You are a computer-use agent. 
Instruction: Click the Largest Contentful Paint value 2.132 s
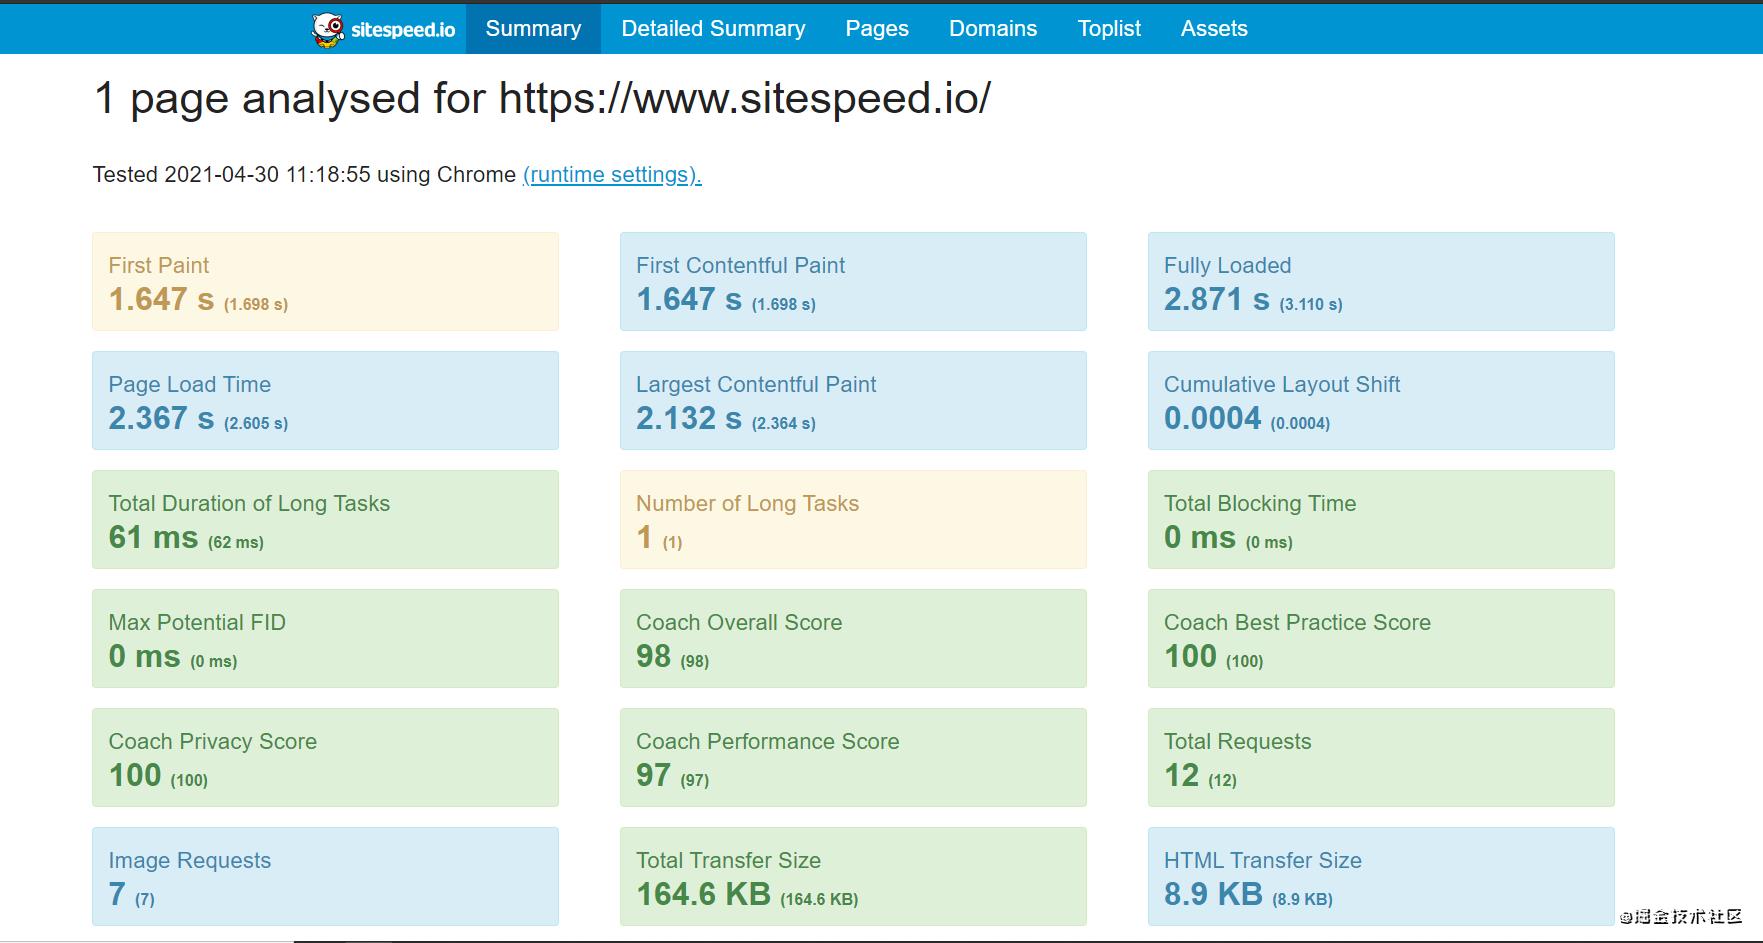[x=689, y=418]
